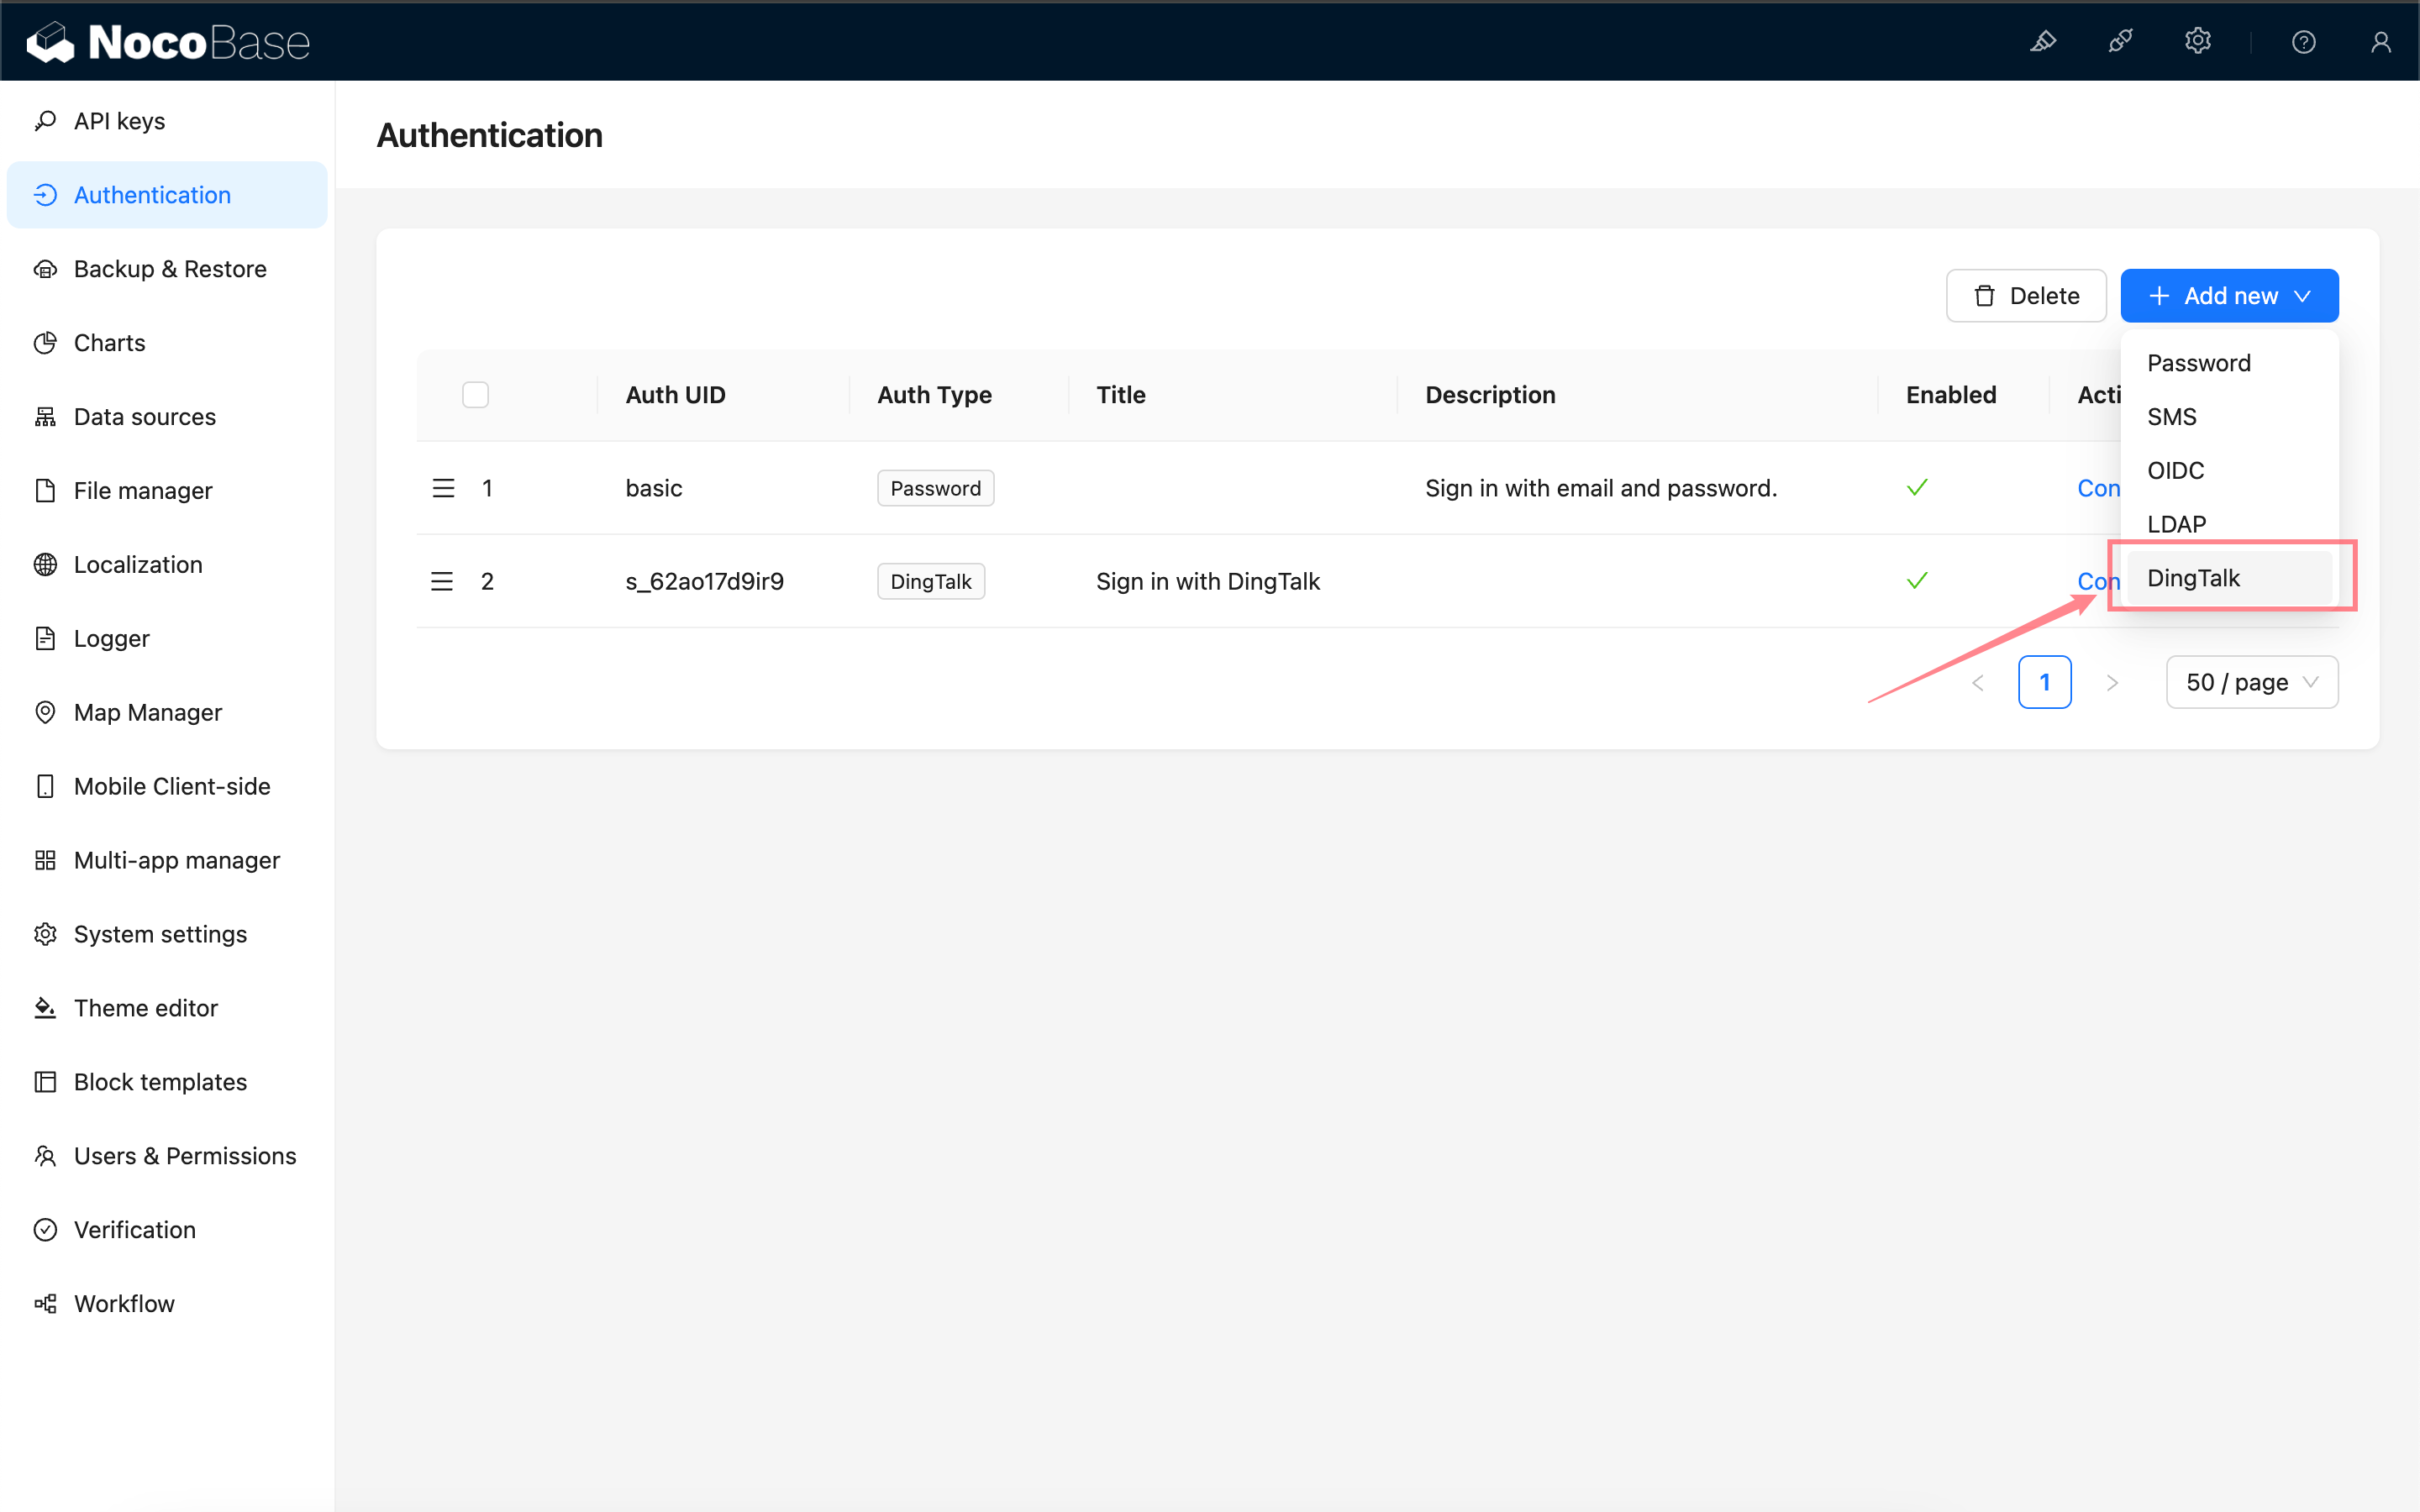This screenshot has height=1512, width=2420.
Task: Select DingTalk from the dropdown menu
Action: tap(2193, 578)
